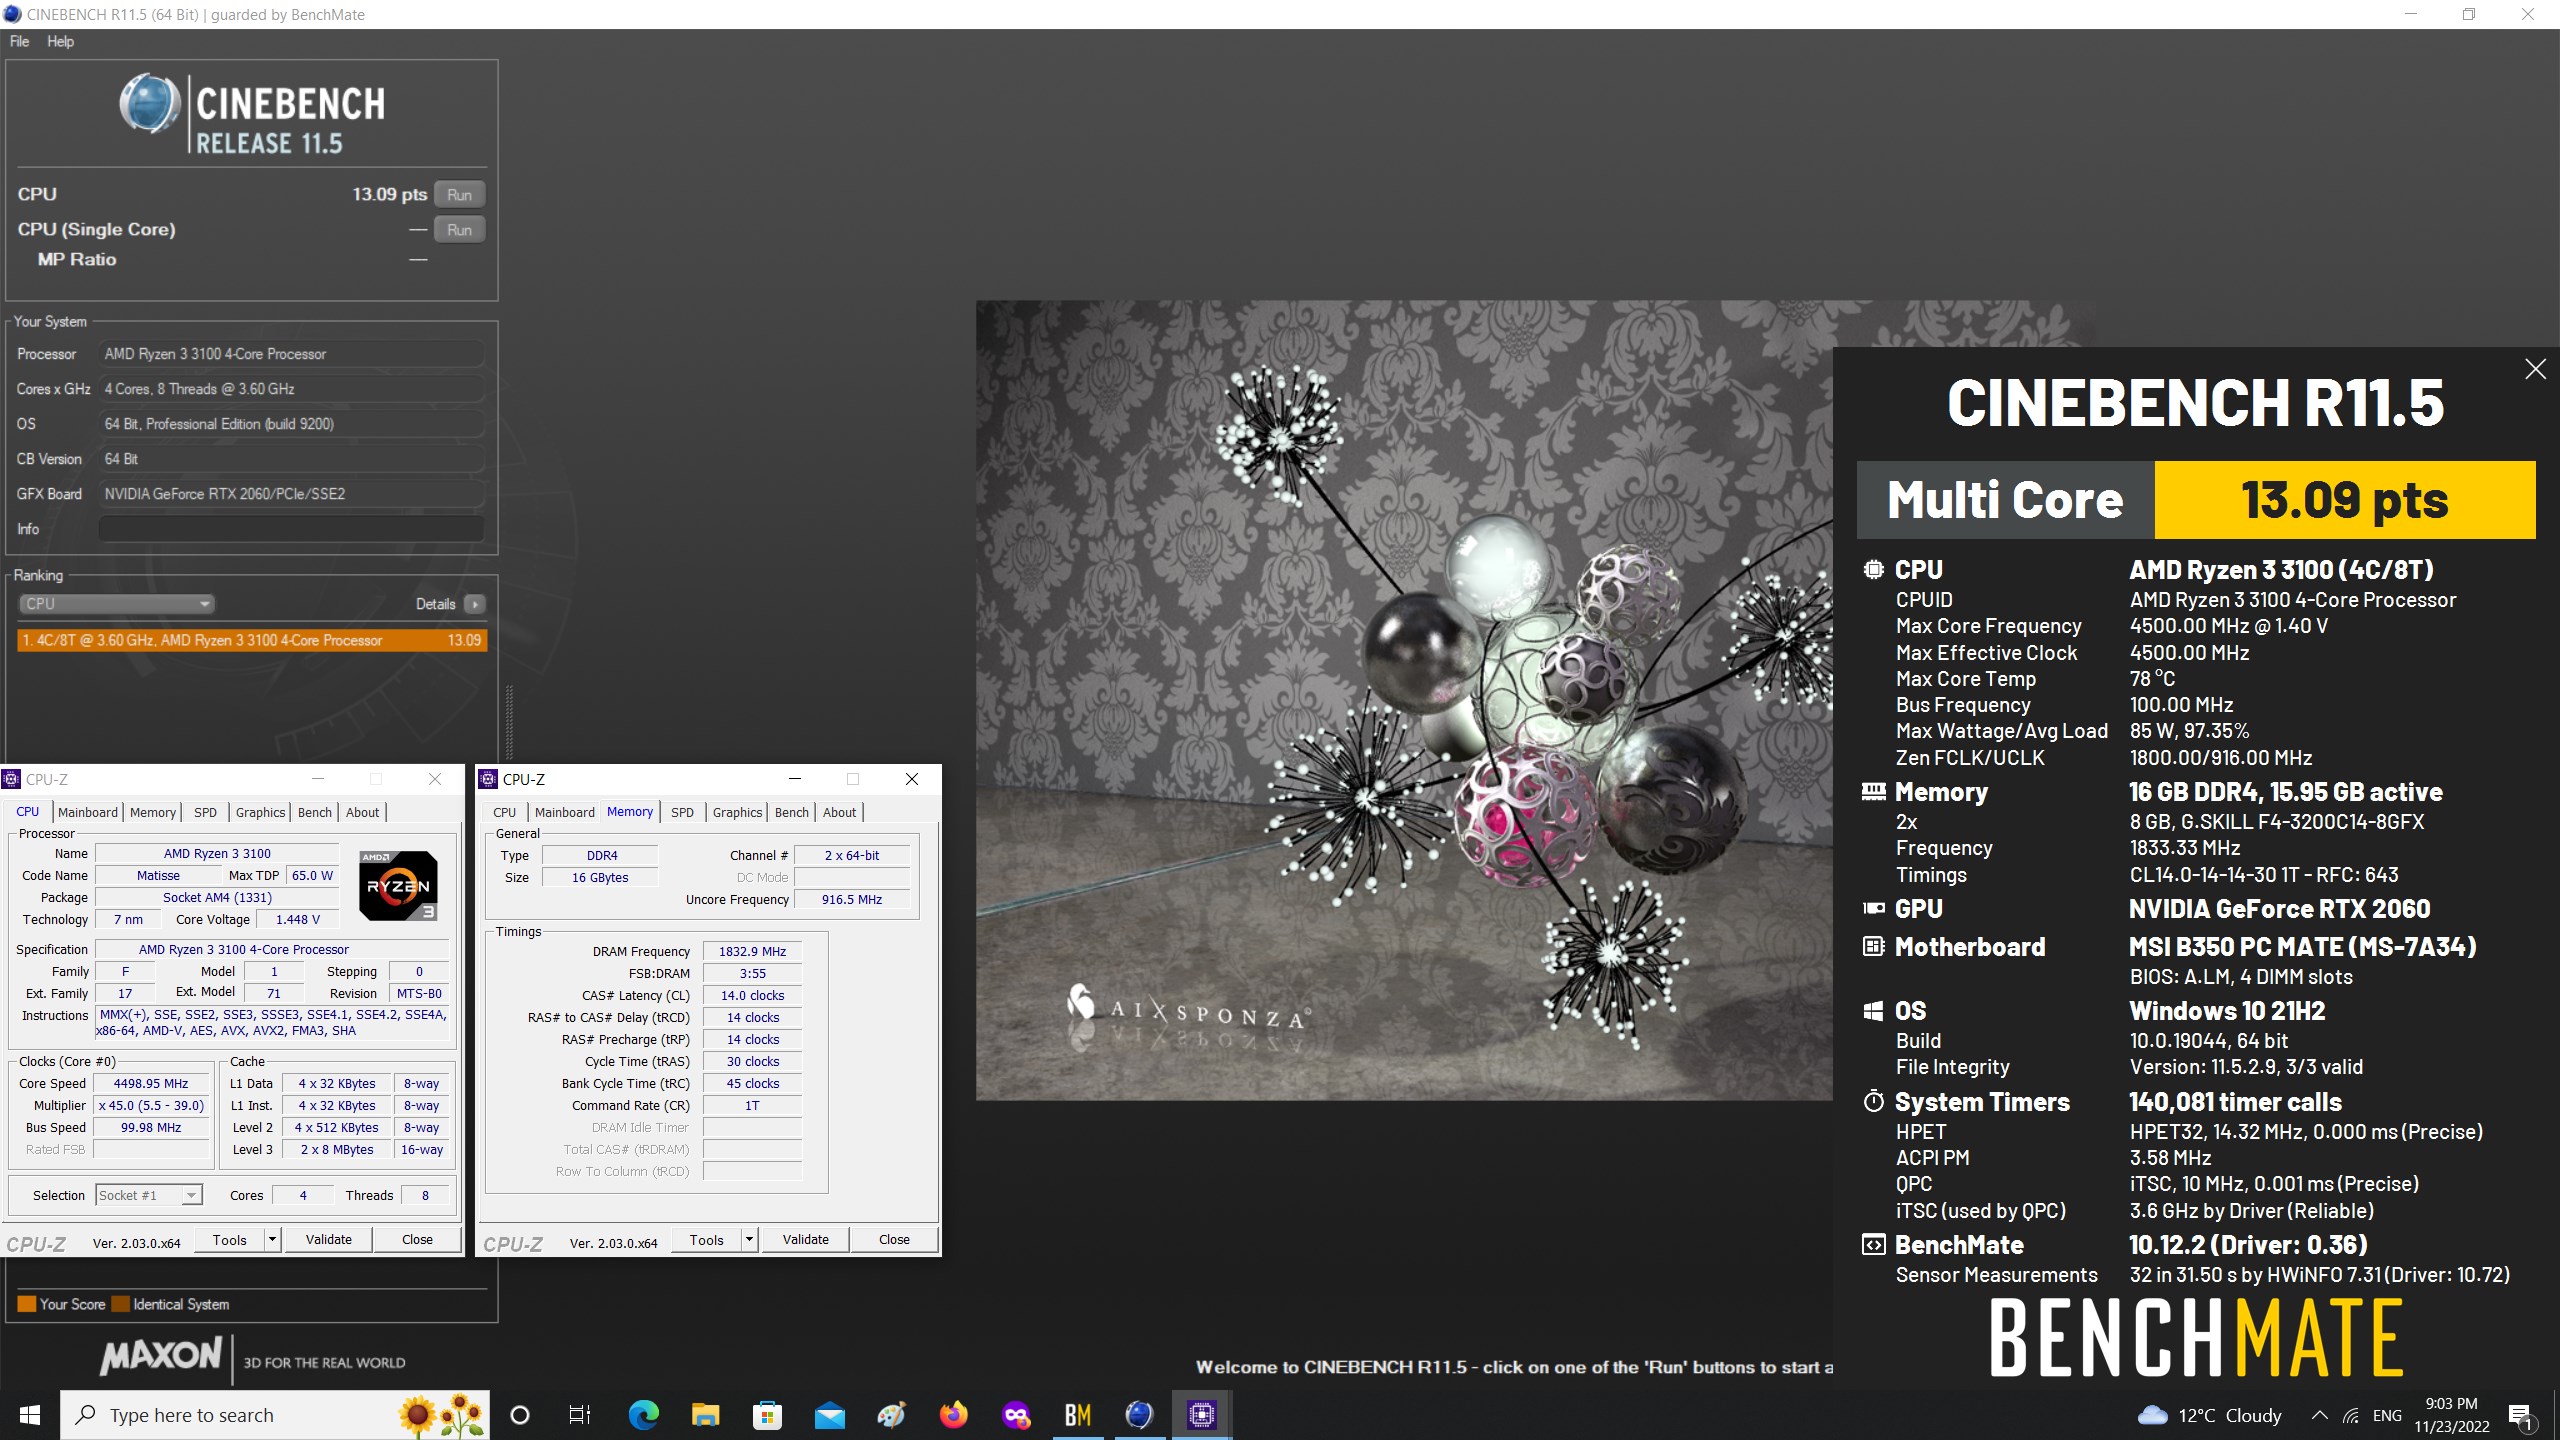
Task: Open the clock showing 9:03 PM
Action: click(2452, 1415)
